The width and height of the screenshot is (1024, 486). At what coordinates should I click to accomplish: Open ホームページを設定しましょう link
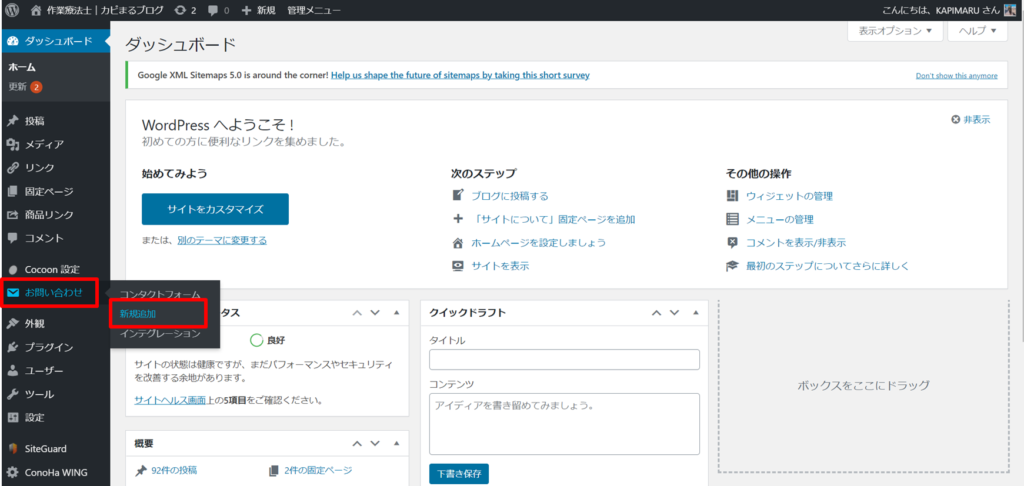coord(539,243)
